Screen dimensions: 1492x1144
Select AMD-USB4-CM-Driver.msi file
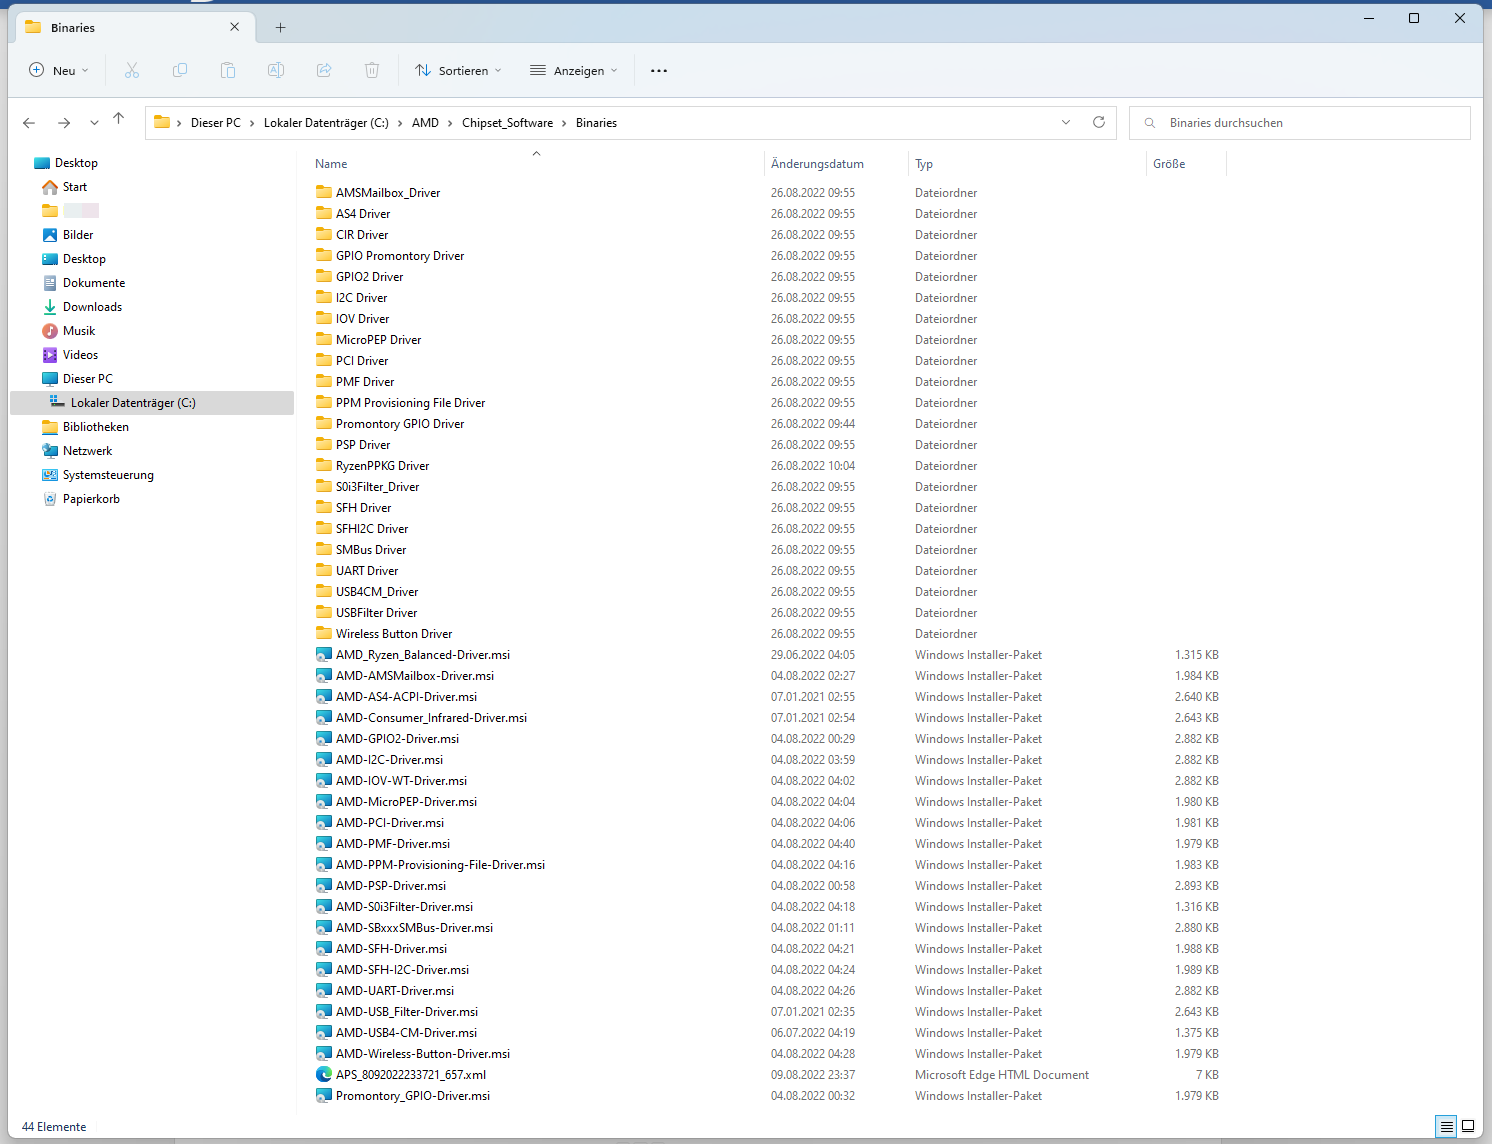pyautogui.click(x=406, y=1033)
